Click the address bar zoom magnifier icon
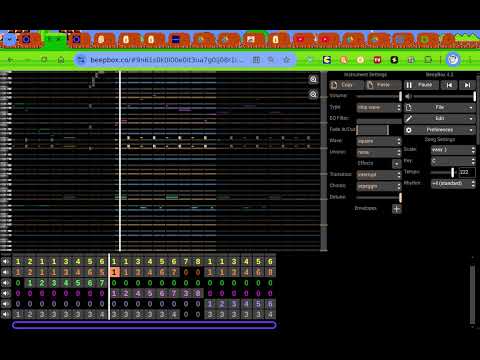480x360 pixels. click(271, 60)
